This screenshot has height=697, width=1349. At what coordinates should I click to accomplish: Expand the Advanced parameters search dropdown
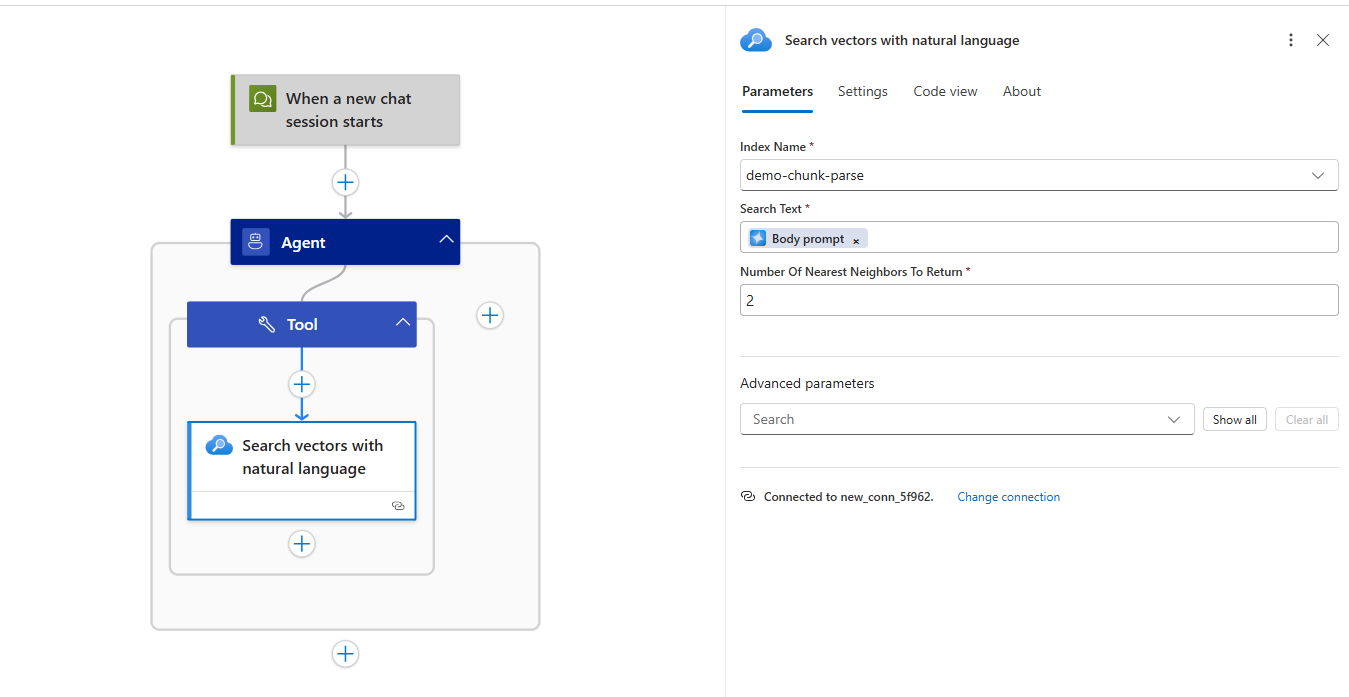1174,419
